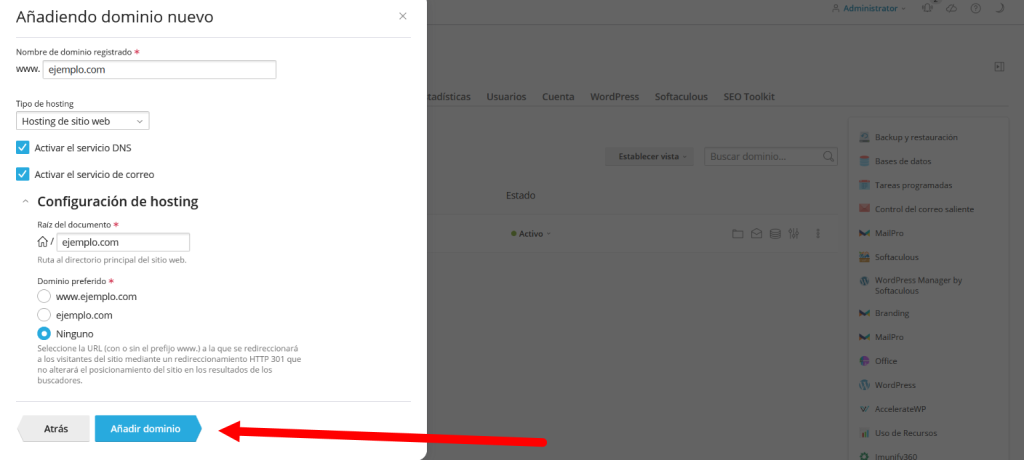Open the help question mark icon
Viewport: 1024px width, 460px height.
(x=975, y=8)
